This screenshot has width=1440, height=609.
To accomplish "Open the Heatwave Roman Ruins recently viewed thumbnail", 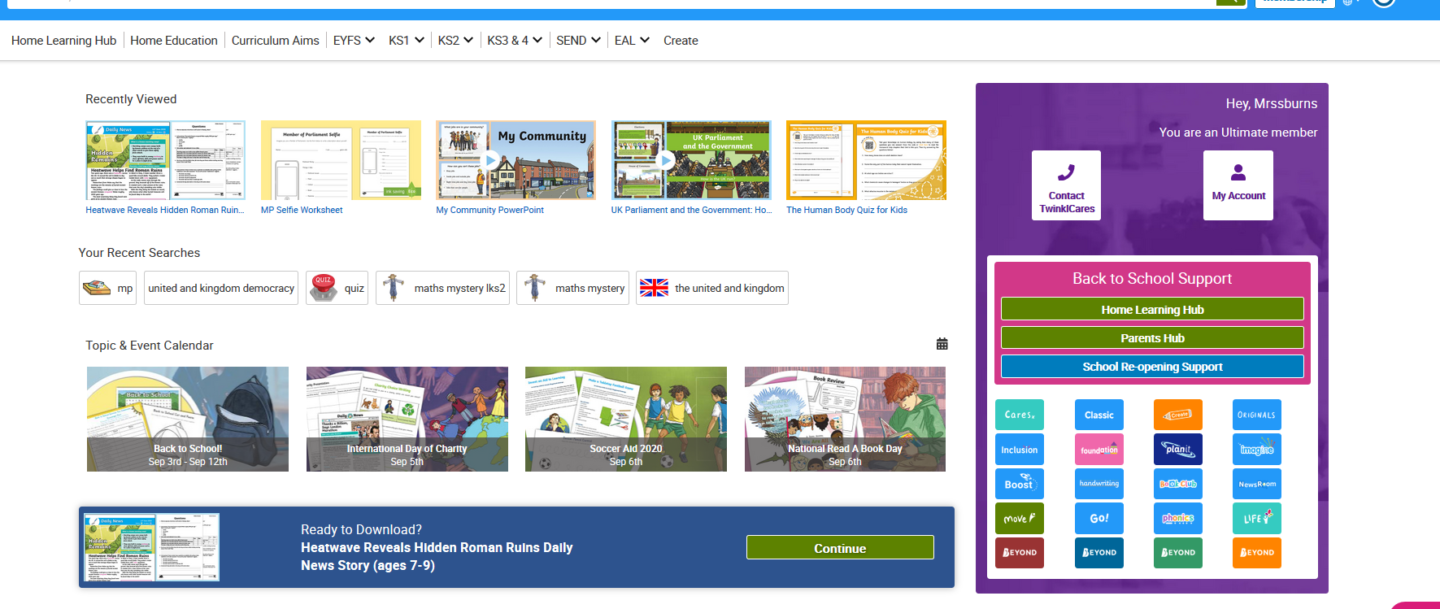I will coord(165,160).
